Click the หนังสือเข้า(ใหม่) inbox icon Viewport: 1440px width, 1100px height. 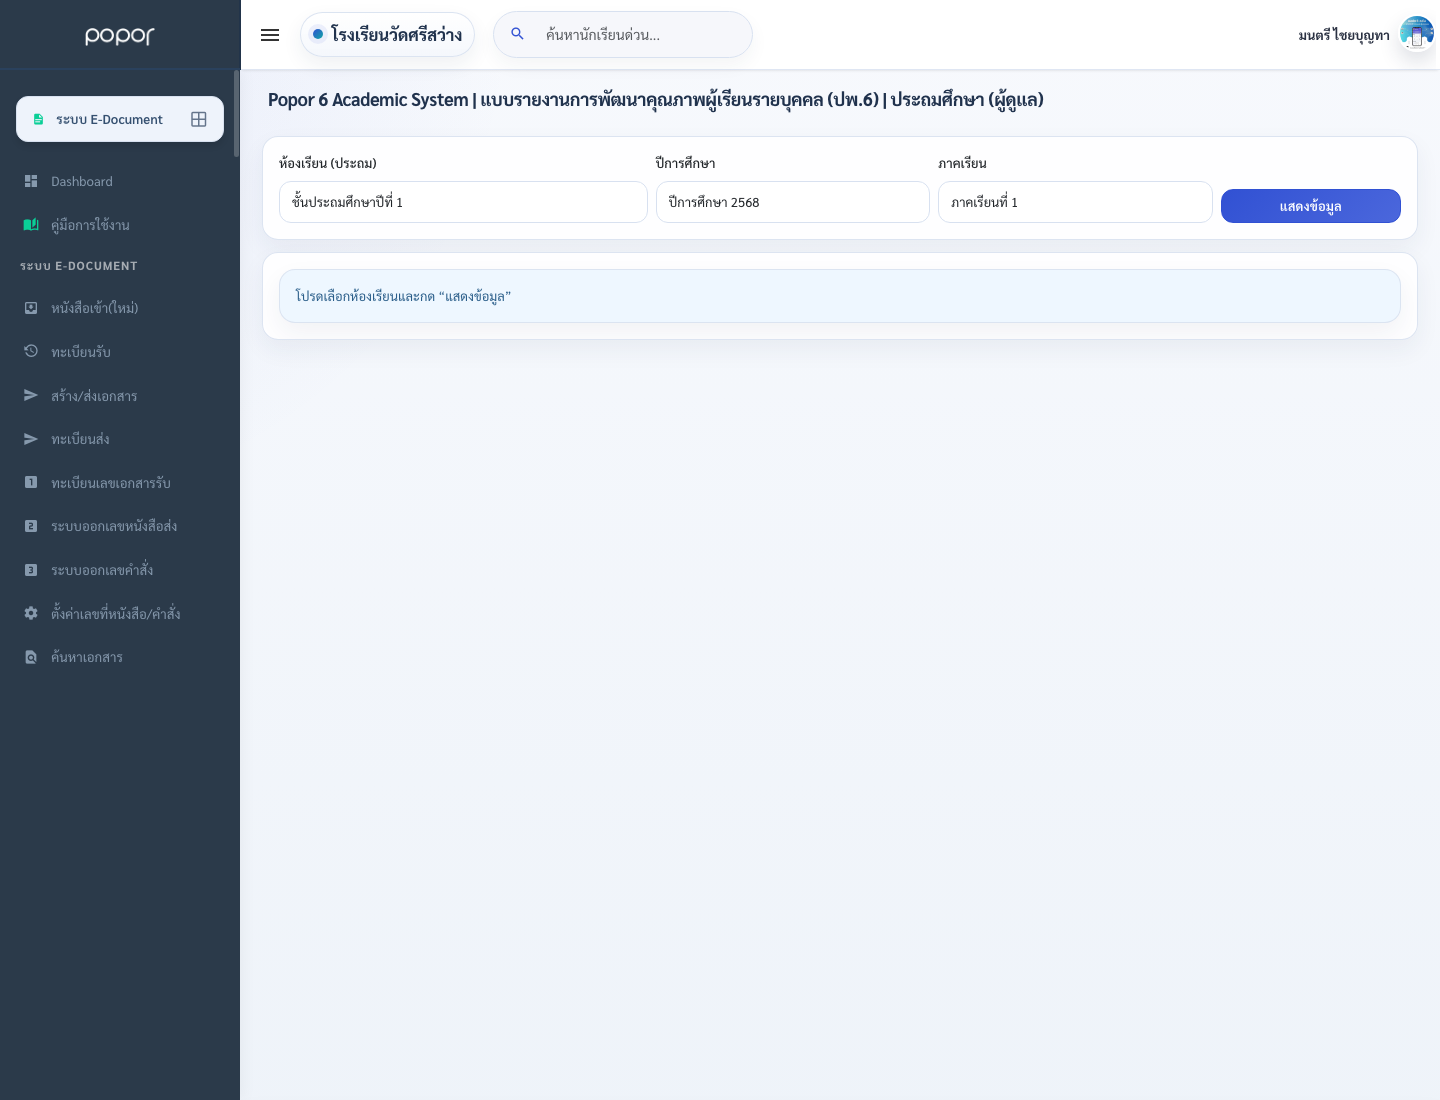(31, 308)
